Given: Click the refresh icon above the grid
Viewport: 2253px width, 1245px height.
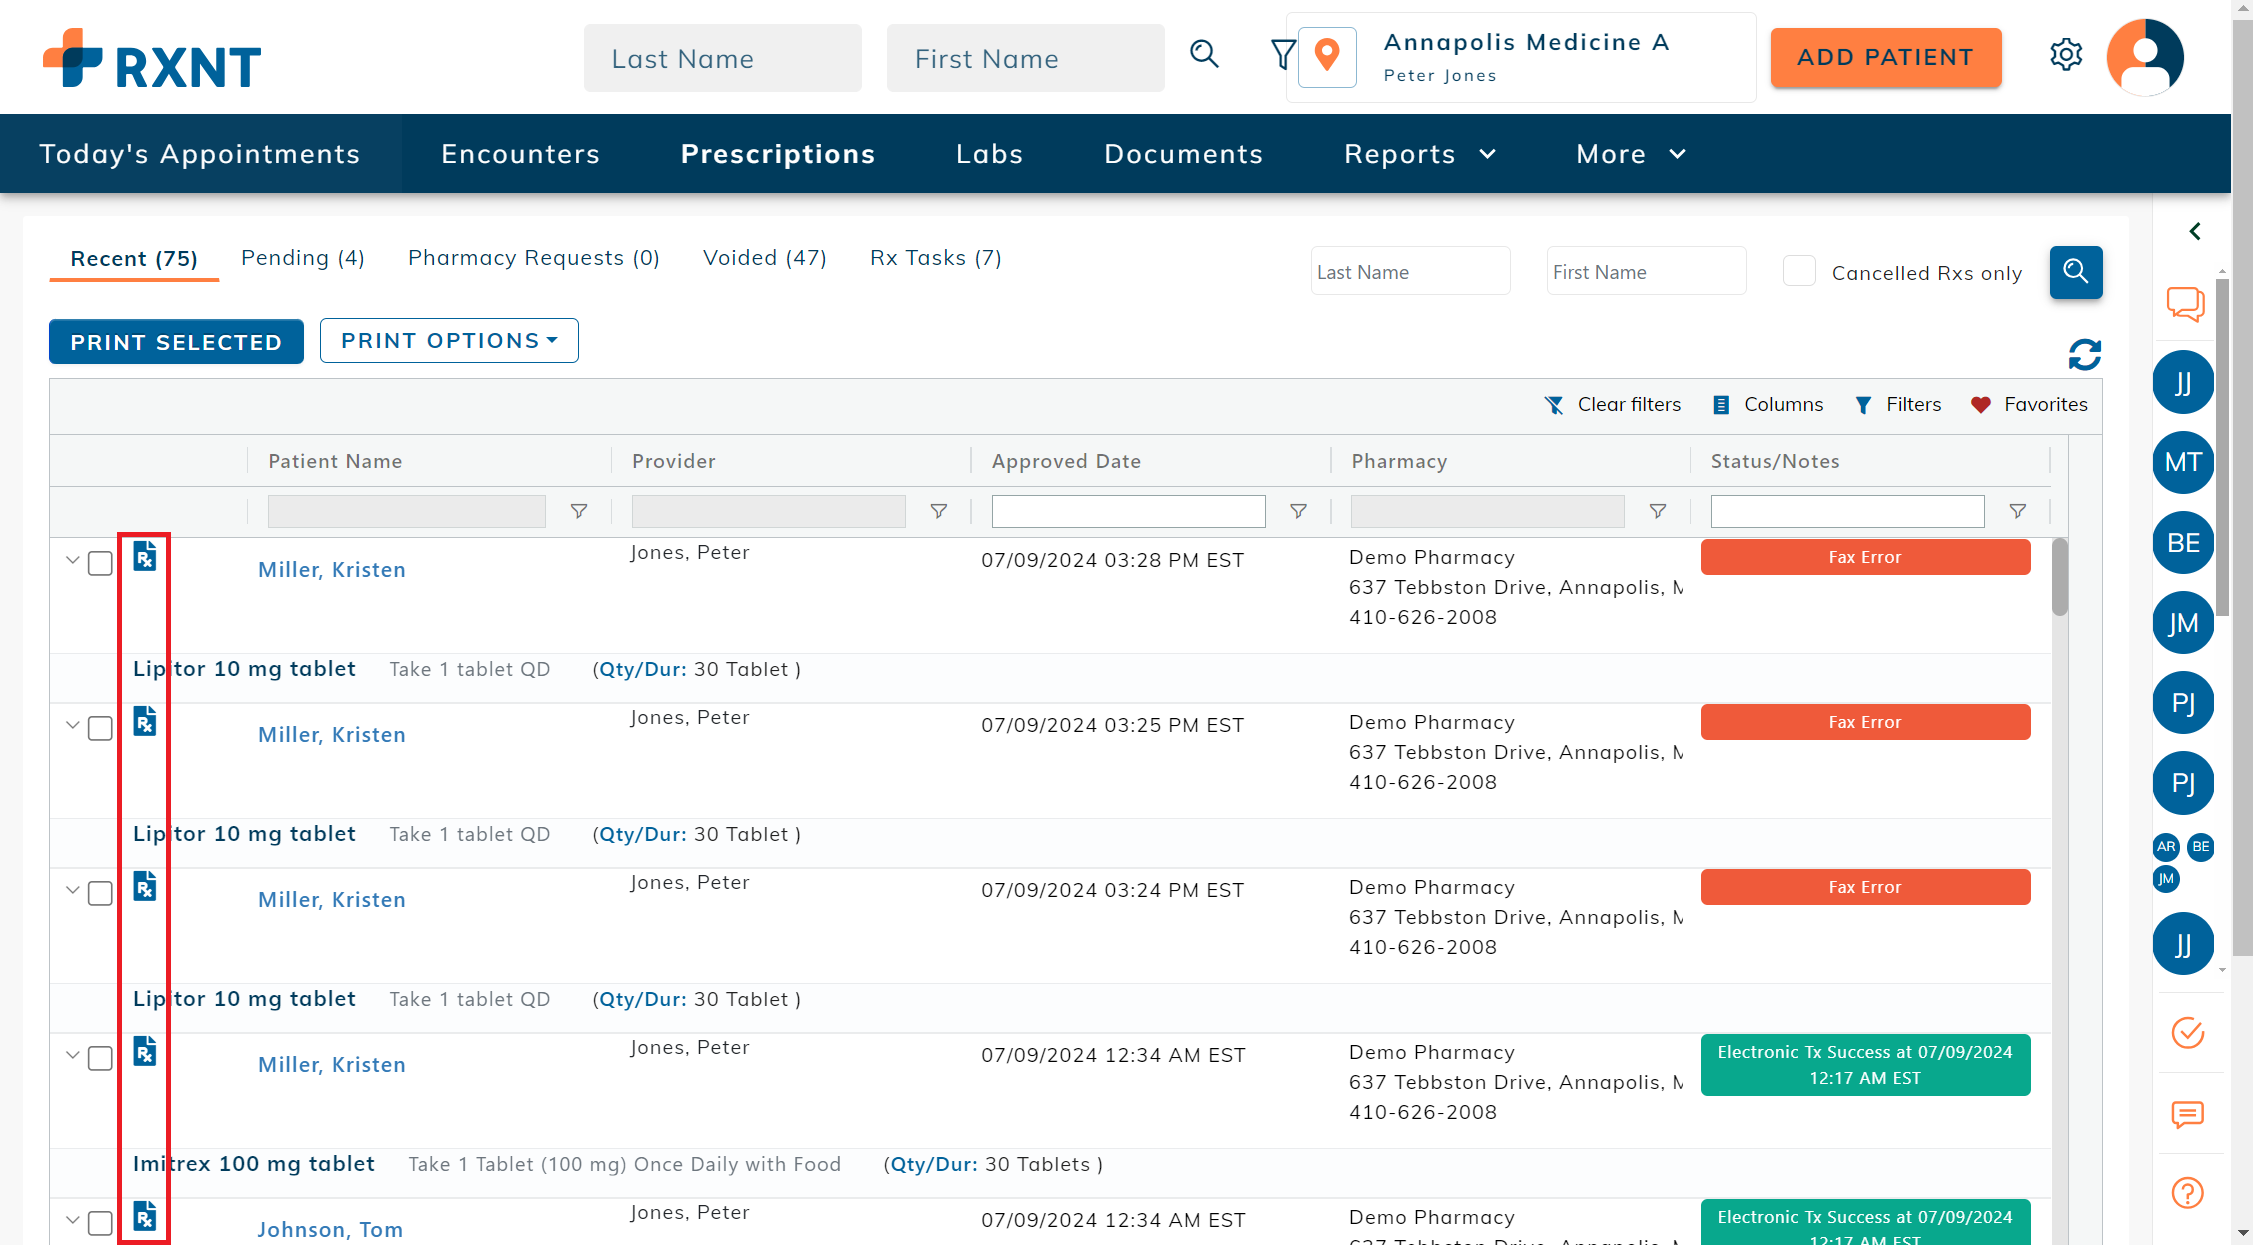Looking at the screenshot, I should click(x=2084, y=354).
